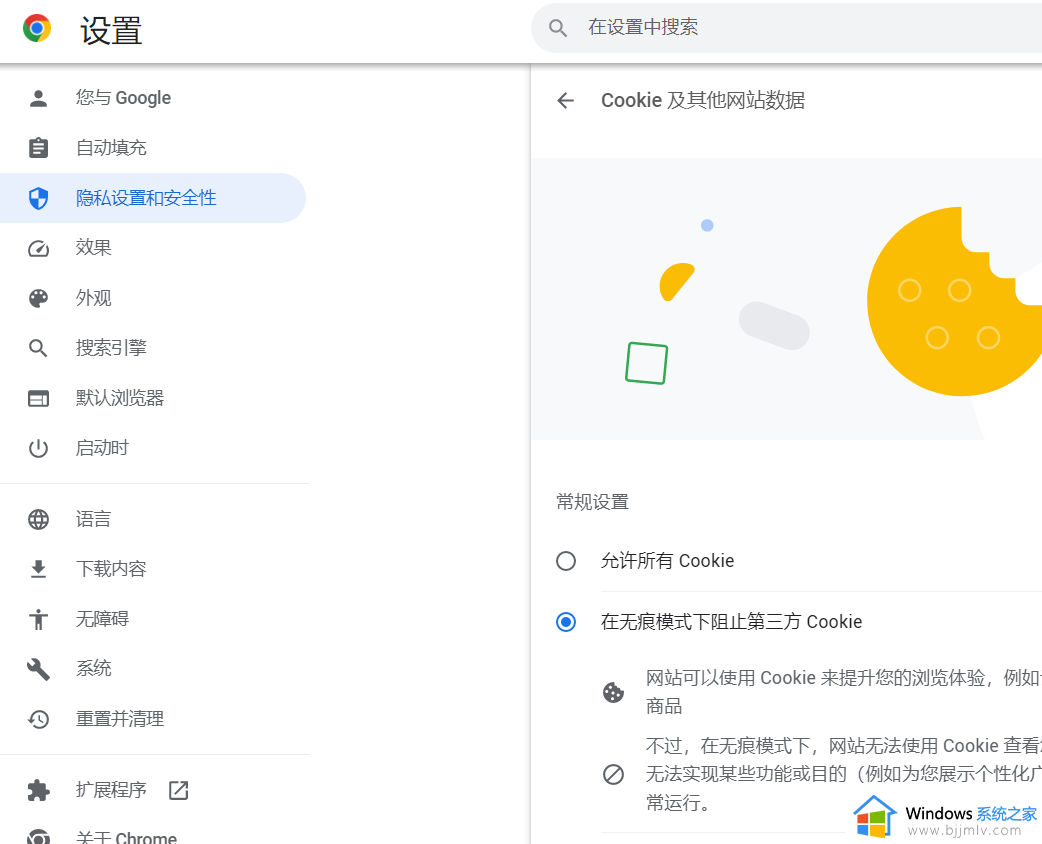Click the speedometer icon for 效果
Screen dimensions: 1042x844
tap(39, 249)
